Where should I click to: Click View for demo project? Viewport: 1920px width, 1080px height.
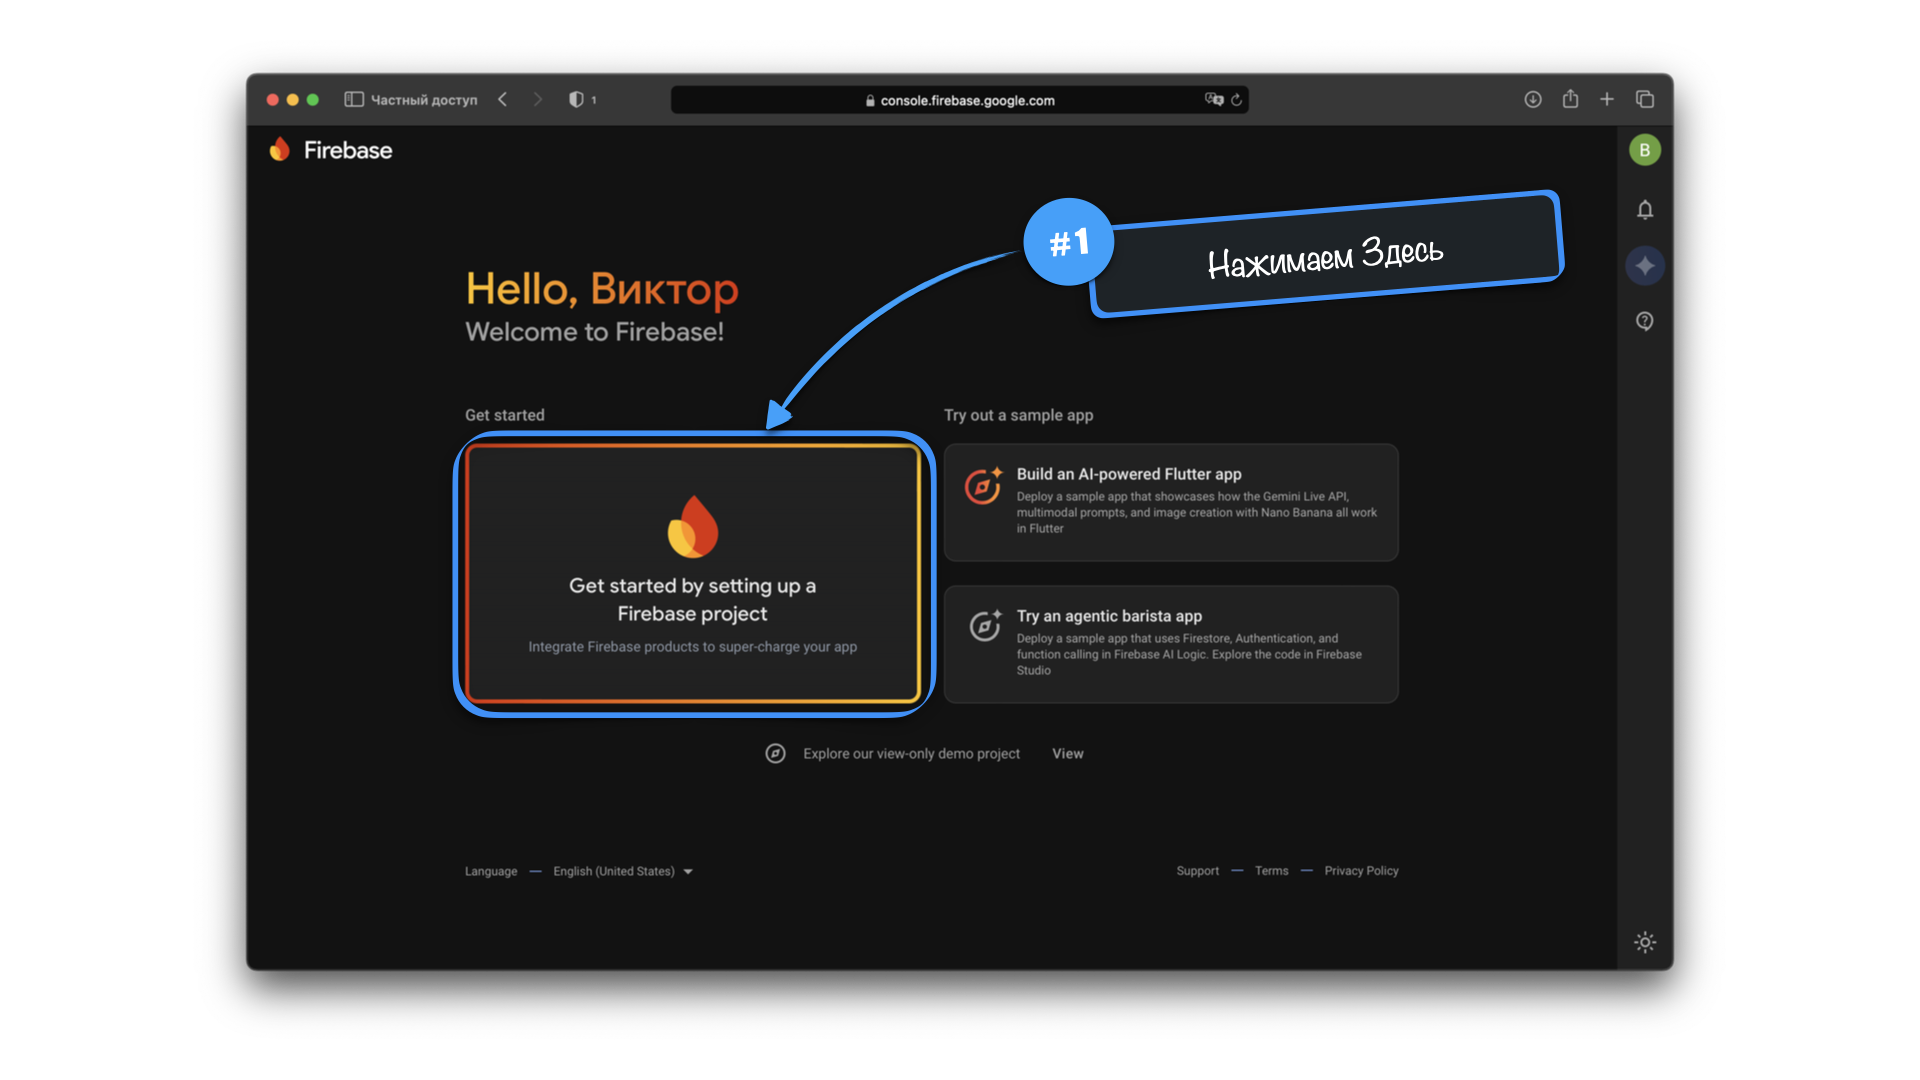[x=1067, y=754]
